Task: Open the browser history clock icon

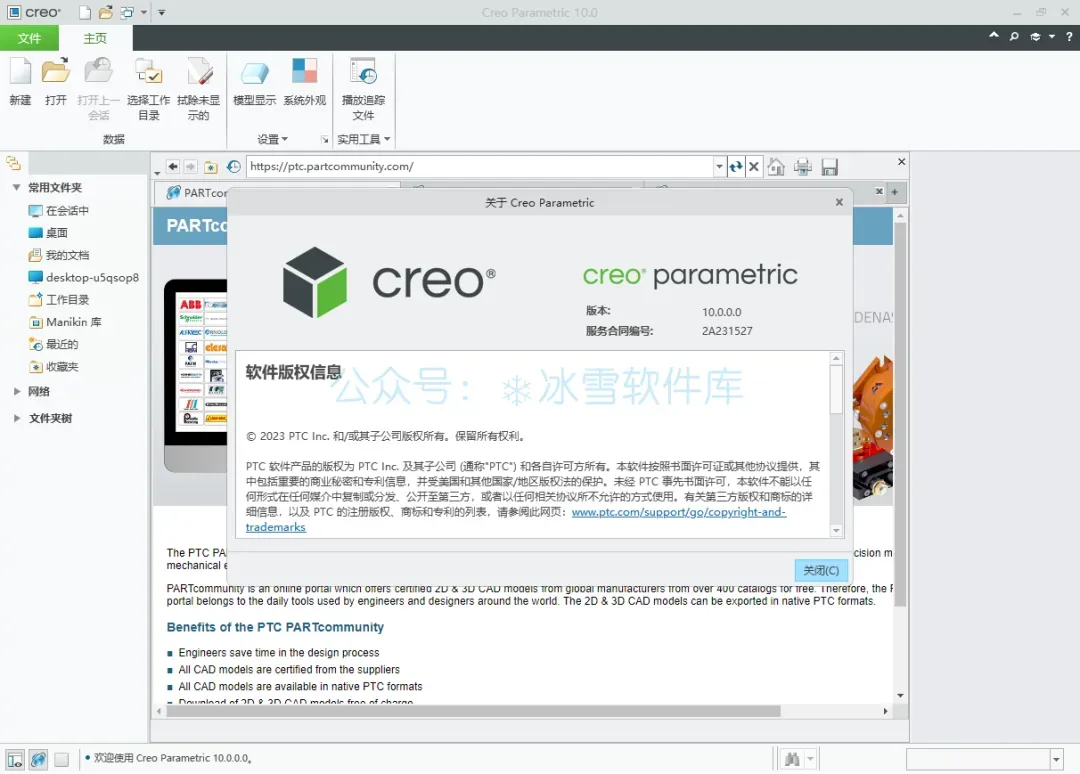Action: coord(233,167)
